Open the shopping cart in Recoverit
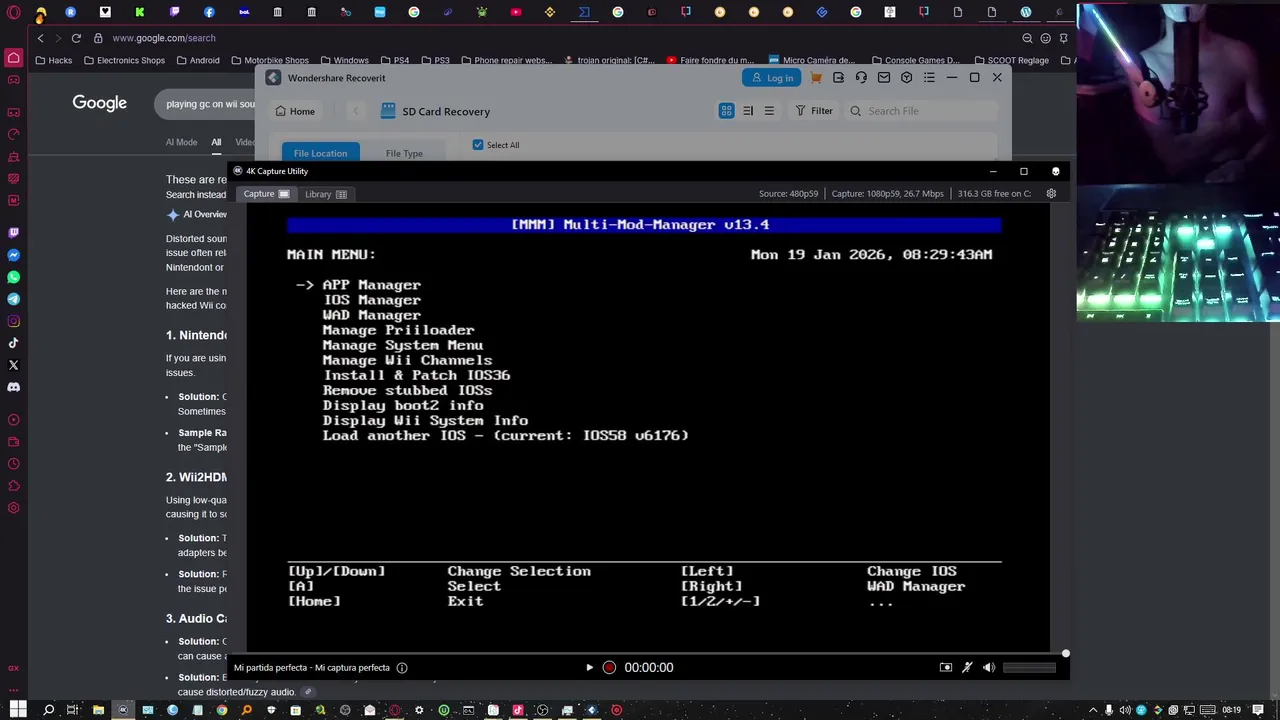1280x720 pixels. click(816, 78)
